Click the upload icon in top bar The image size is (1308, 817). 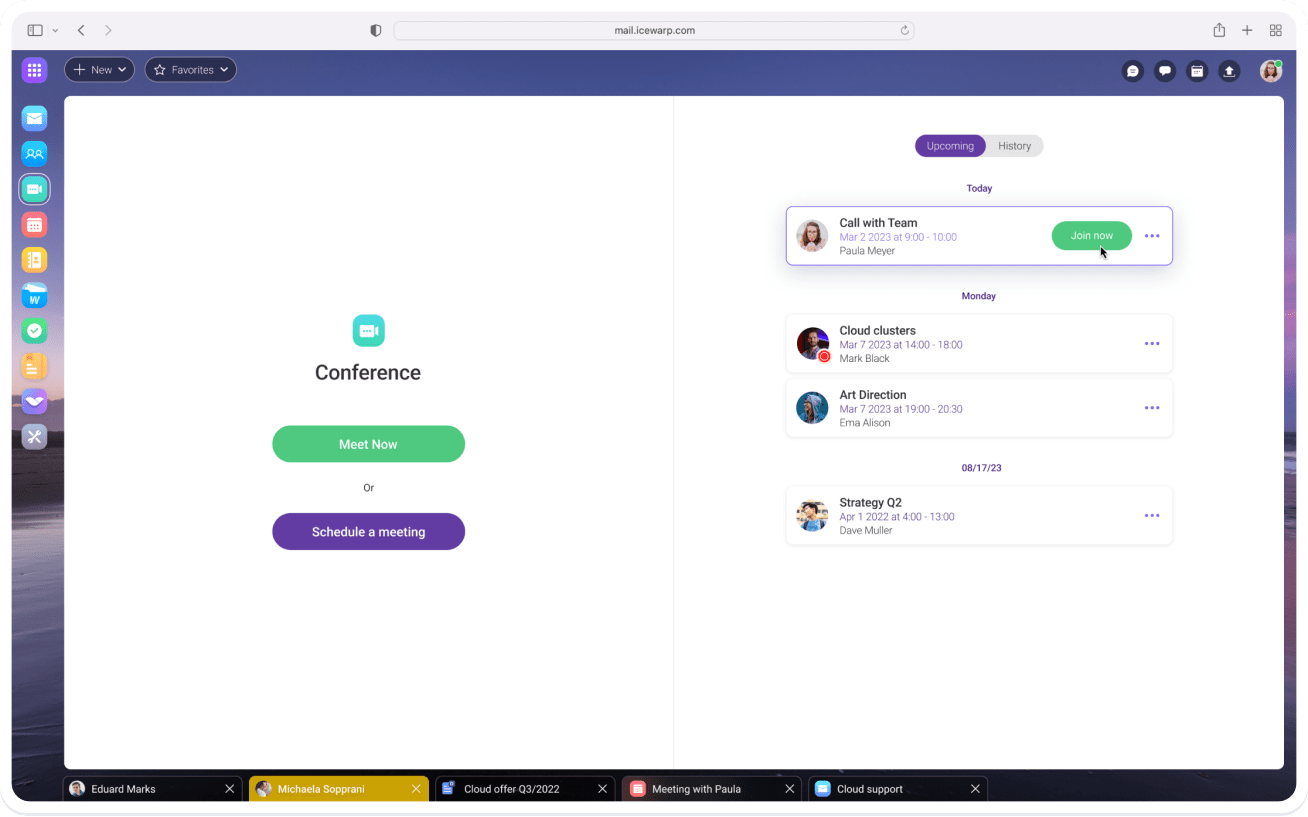(x=1230, y=71)
